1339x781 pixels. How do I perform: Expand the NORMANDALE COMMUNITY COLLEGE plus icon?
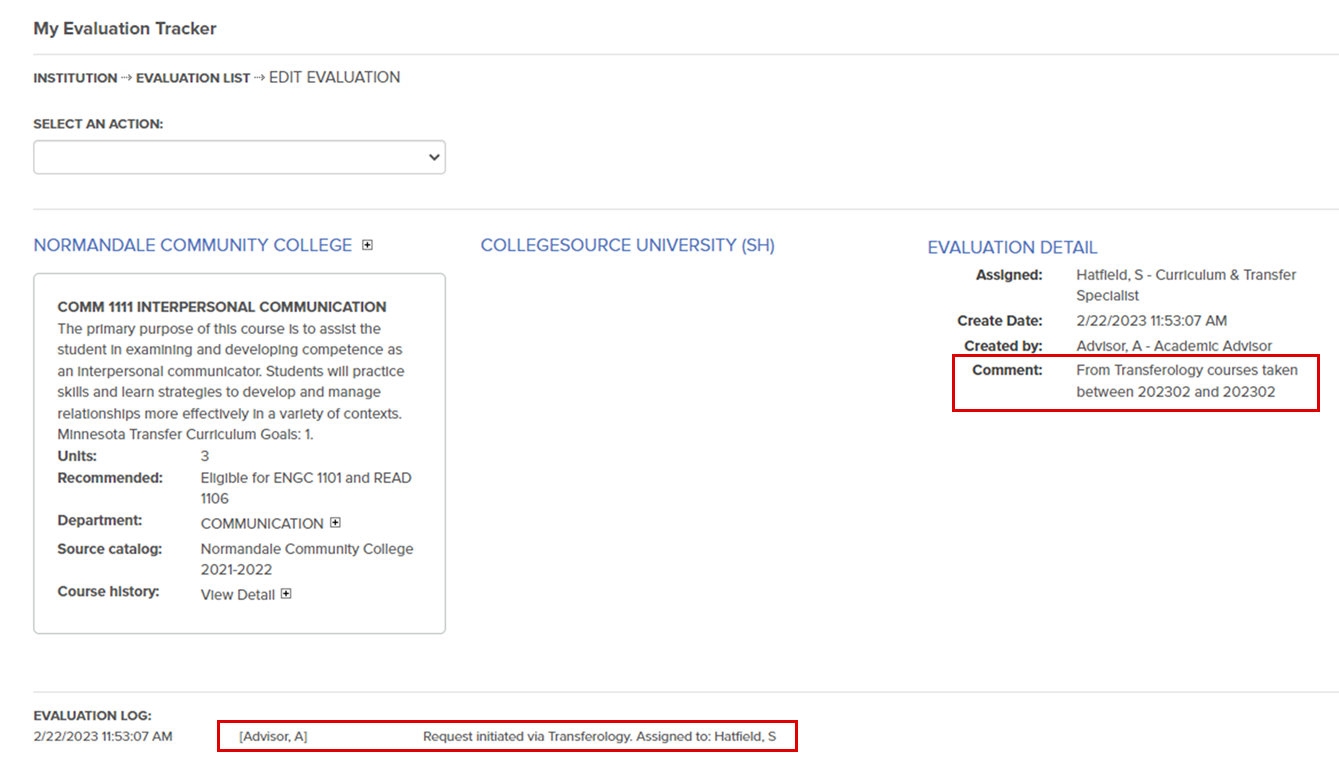[367, 244]
